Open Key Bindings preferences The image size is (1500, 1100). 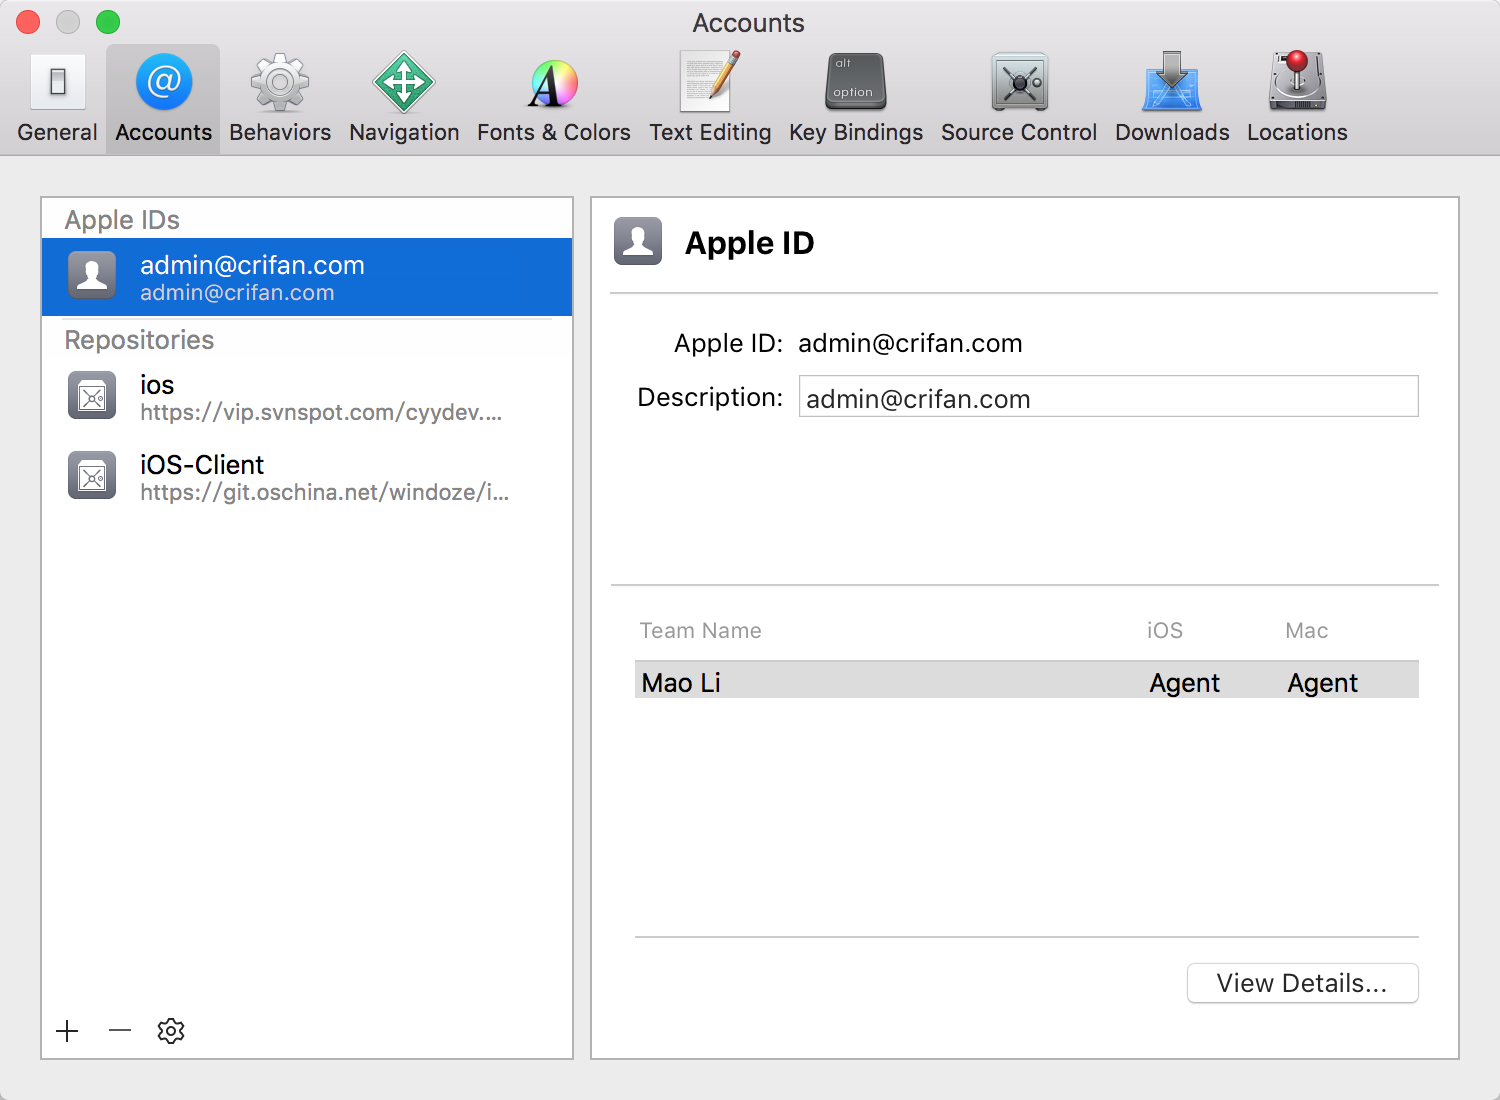pyautogui.click(x=856, y=98)
